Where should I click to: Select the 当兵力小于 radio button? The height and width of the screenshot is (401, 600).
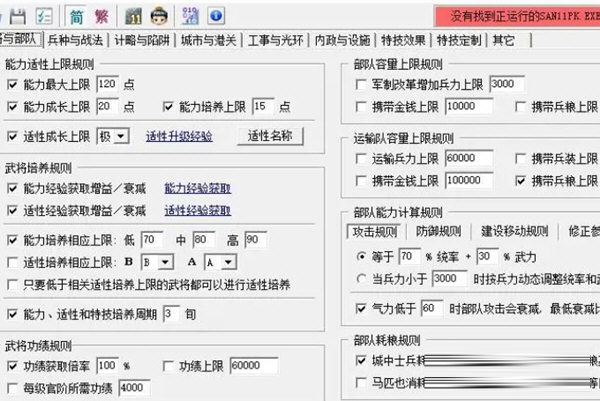point(361,279)
